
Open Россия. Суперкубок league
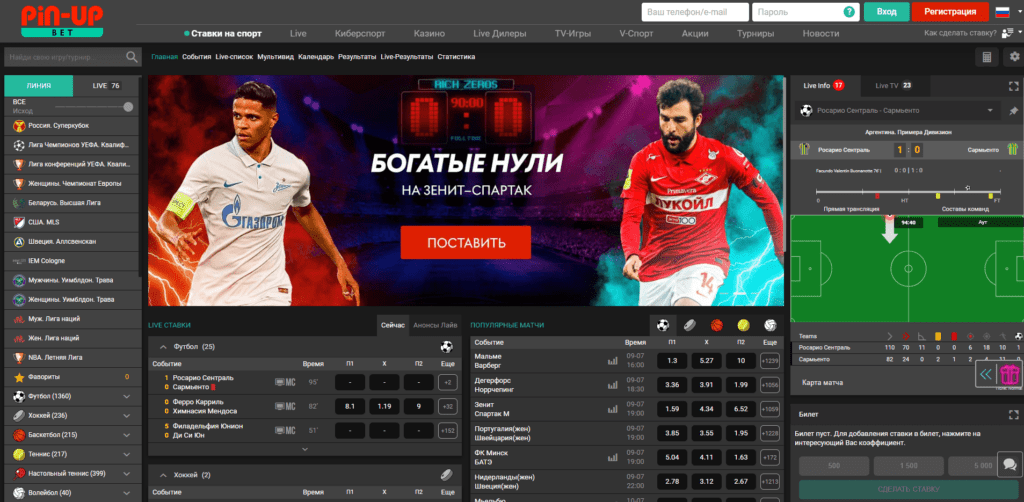(x=72, y=125)
